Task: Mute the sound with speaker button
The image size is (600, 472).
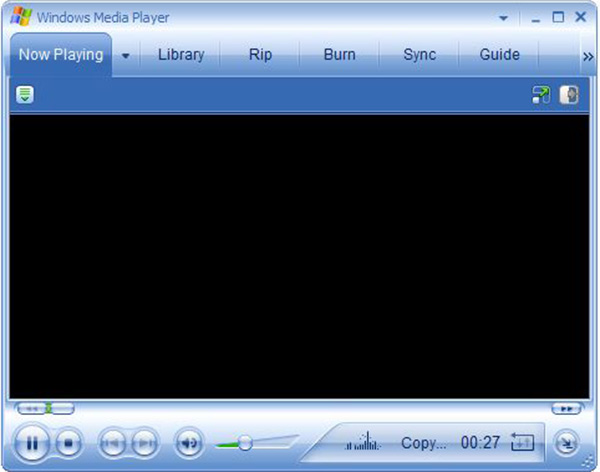Action: 189,443
